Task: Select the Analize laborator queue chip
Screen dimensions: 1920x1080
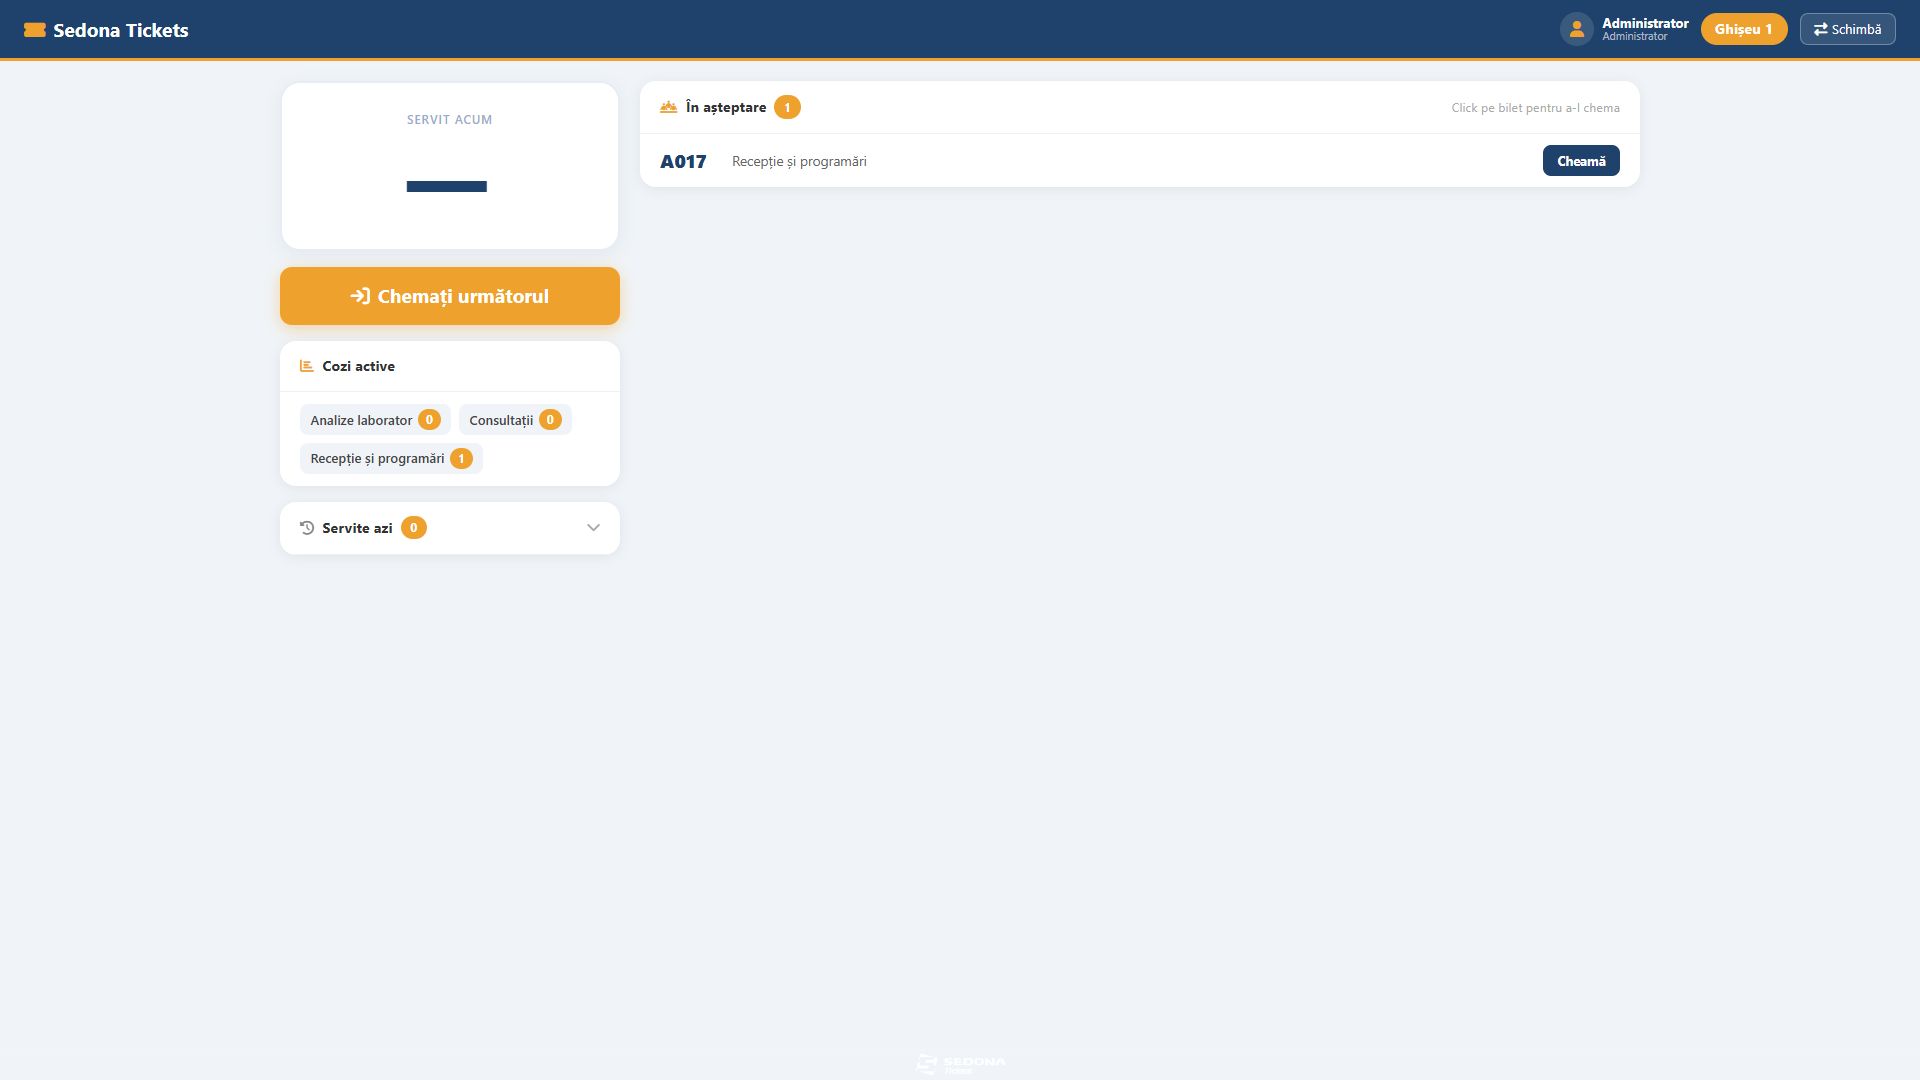Action: point(375,420)
